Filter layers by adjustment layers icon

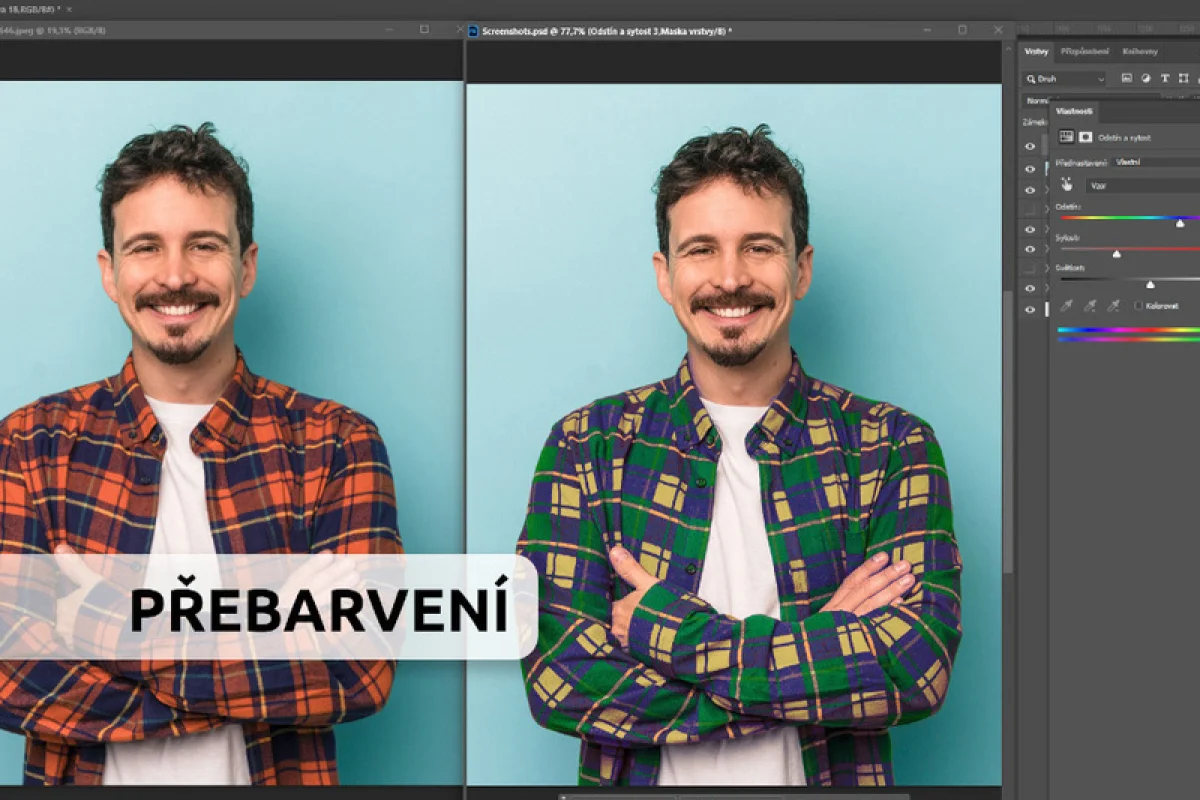click(1146, 78)
